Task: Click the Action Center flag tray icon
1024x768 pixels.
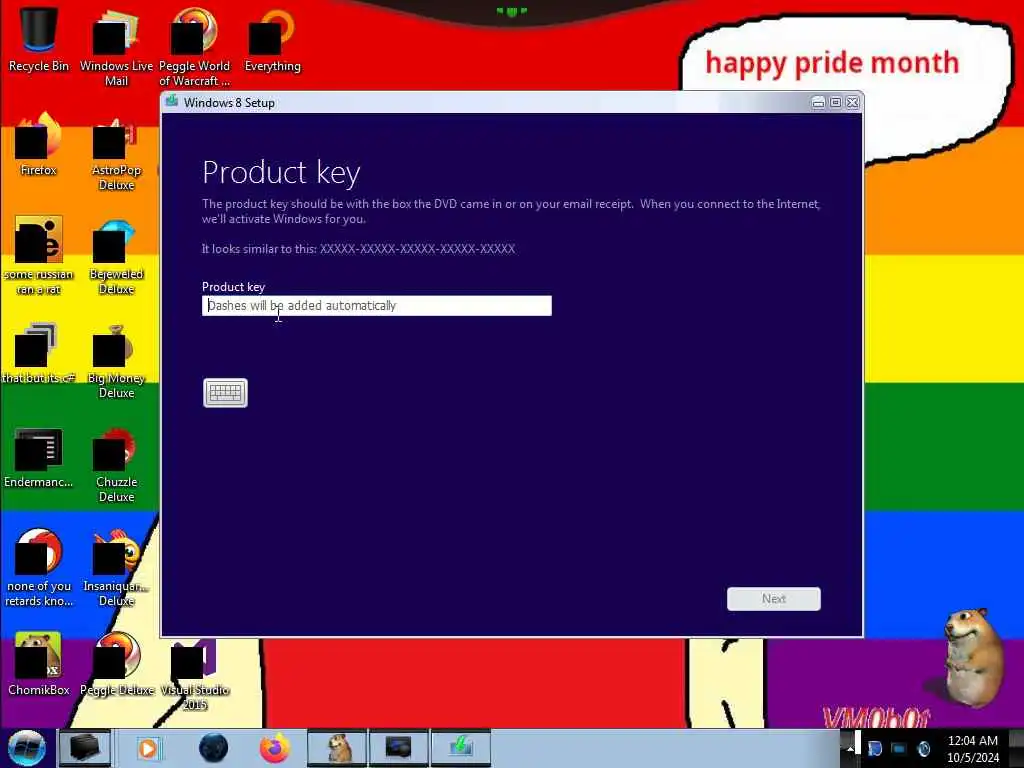Action: pos(874,748)
